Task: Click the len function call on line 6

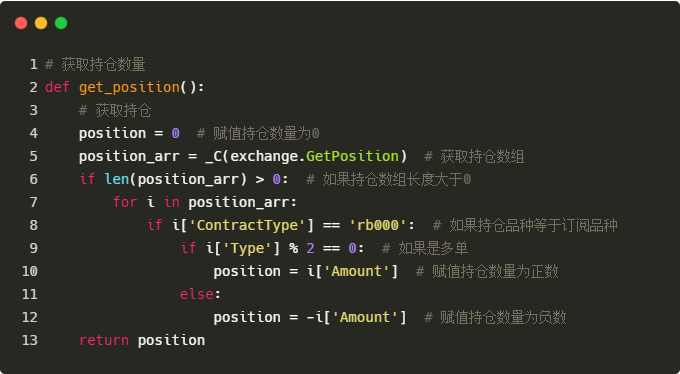Action: (x=117, y=179)
